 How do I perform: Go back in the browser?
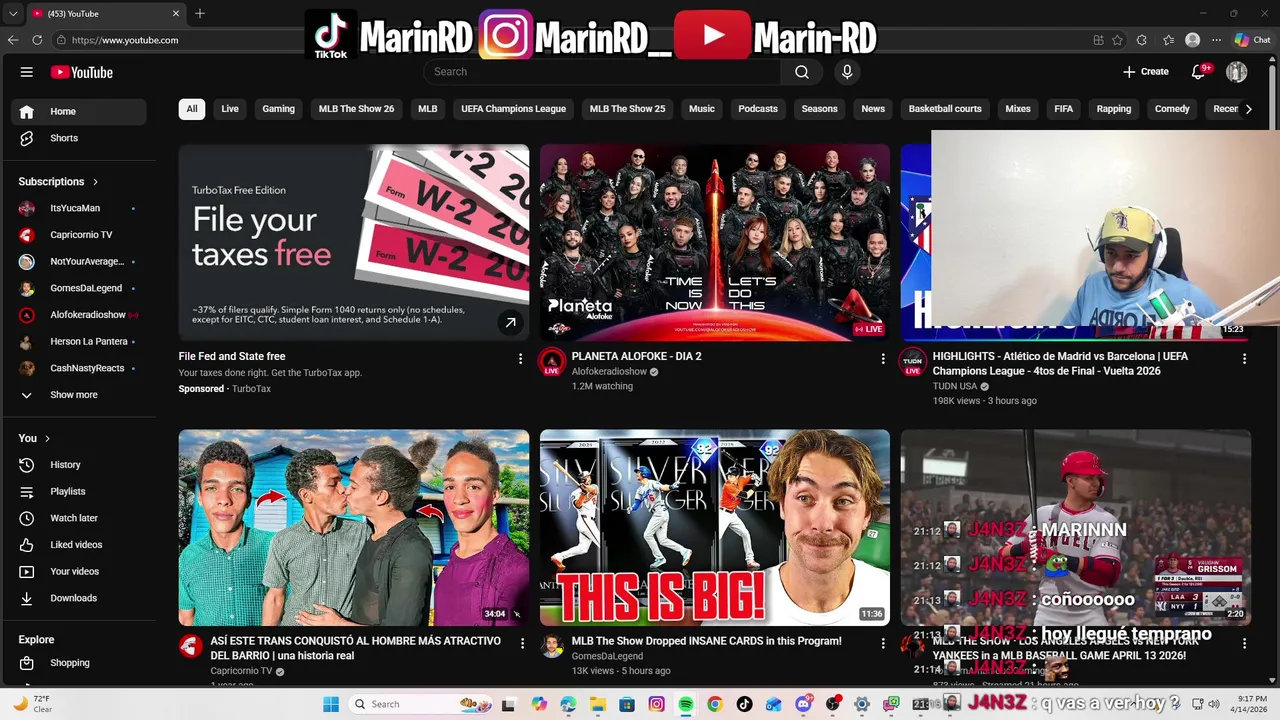[x=13, y=40]
